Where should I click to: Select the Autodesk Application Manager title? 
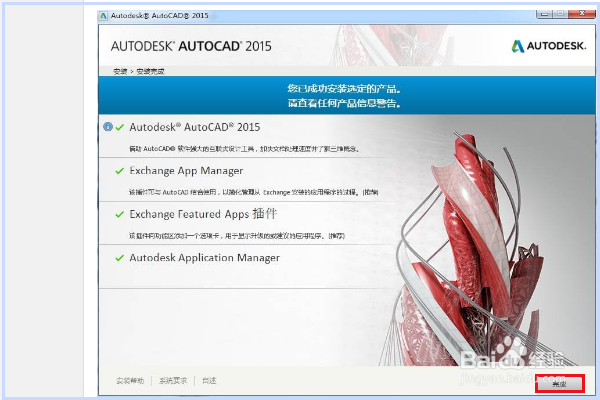(x=205, y=258)
